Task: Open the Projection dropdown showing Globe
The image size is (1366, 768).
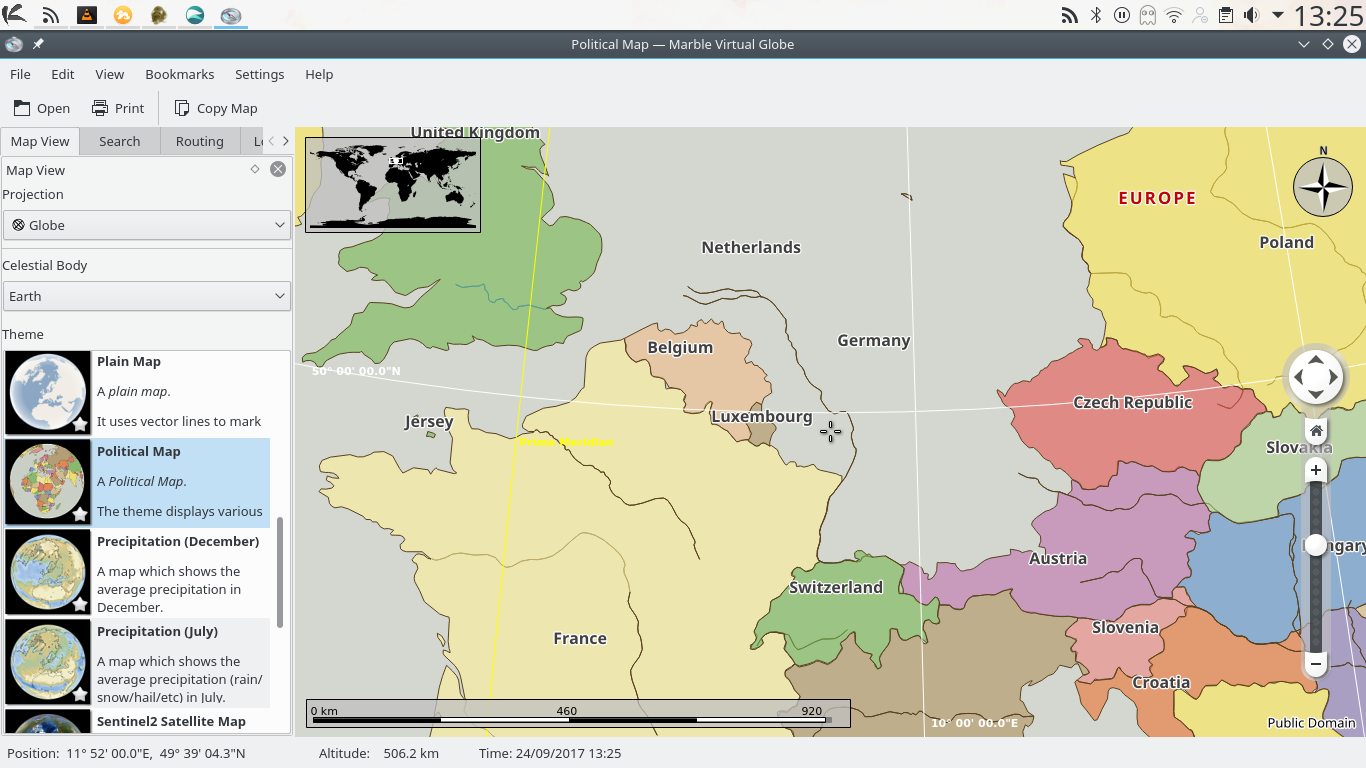Action: [x=147, y=225]
